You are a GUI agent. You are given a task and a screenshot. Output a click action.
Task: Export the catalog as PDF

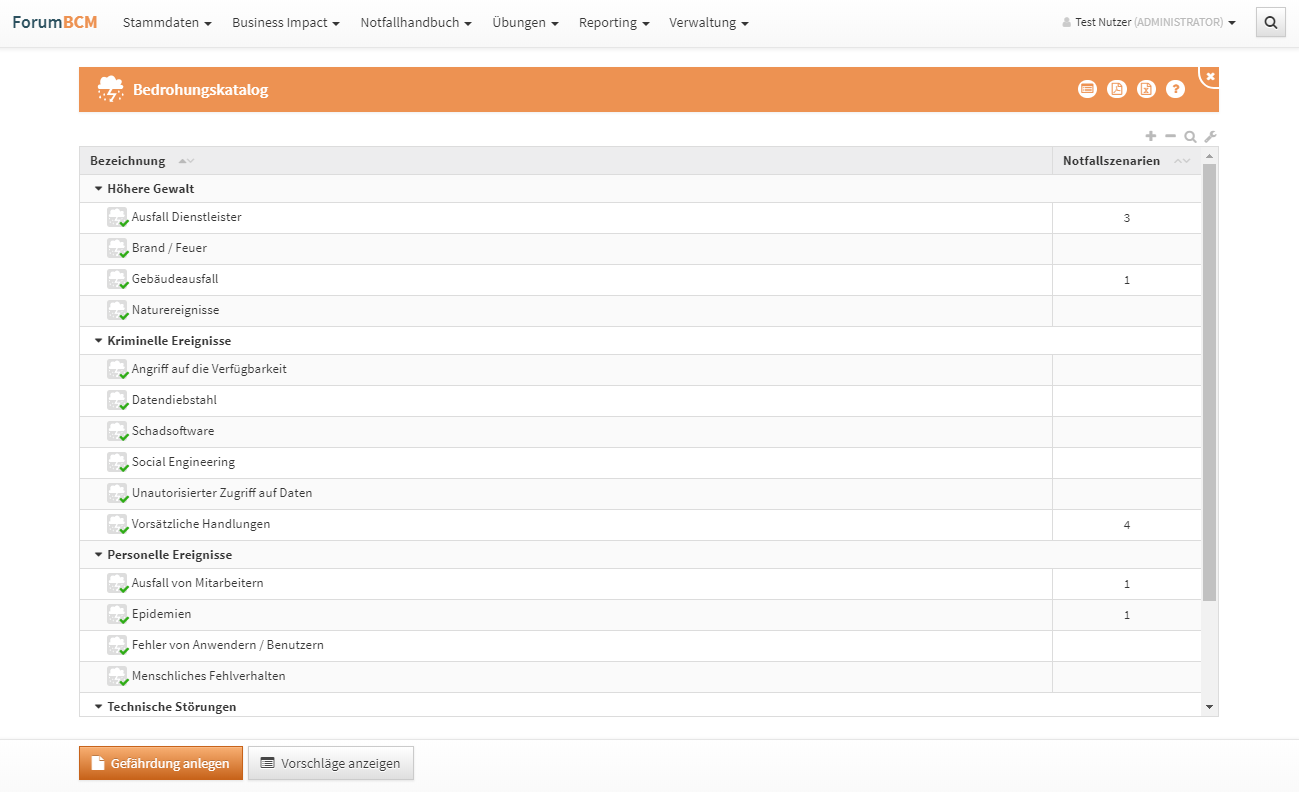coord(1117,89)
